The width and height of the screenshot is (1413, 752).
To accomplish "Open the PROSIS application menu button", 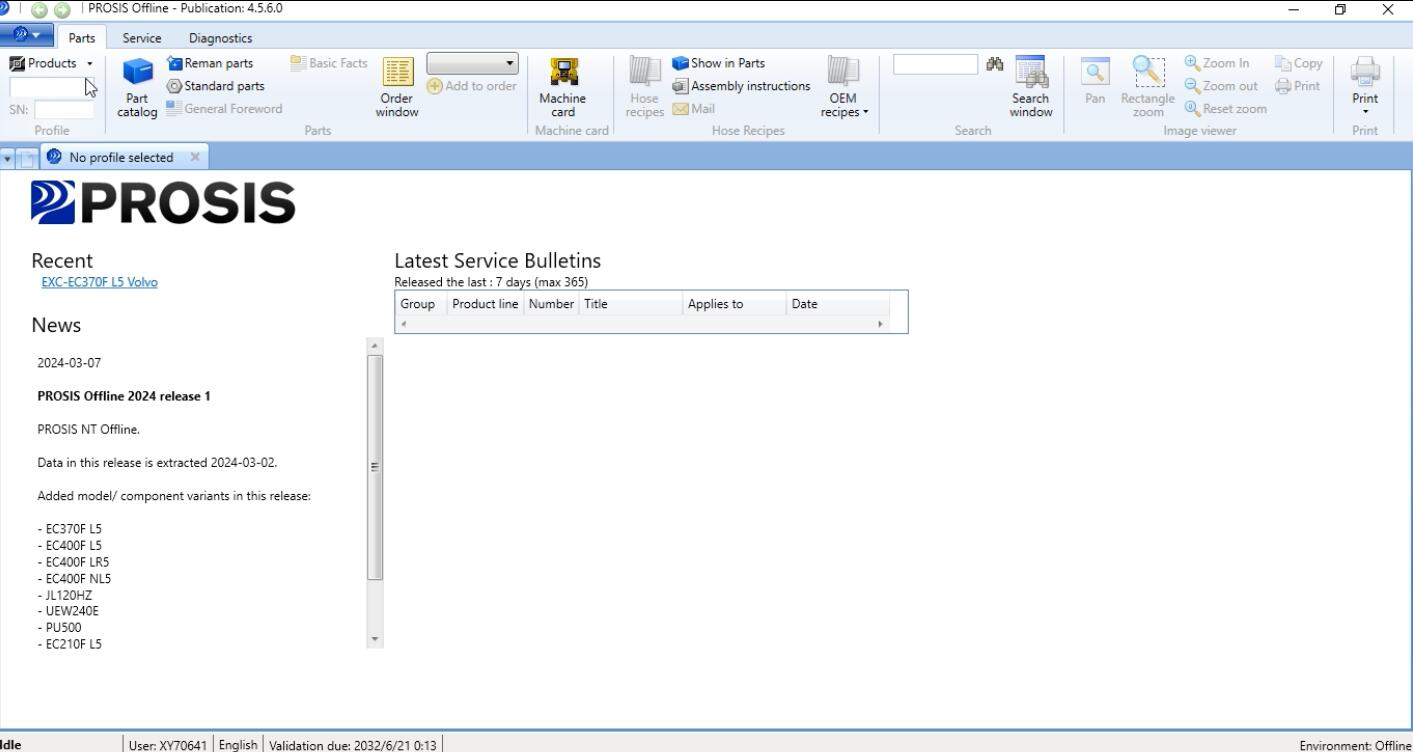I will click(28, 37).
